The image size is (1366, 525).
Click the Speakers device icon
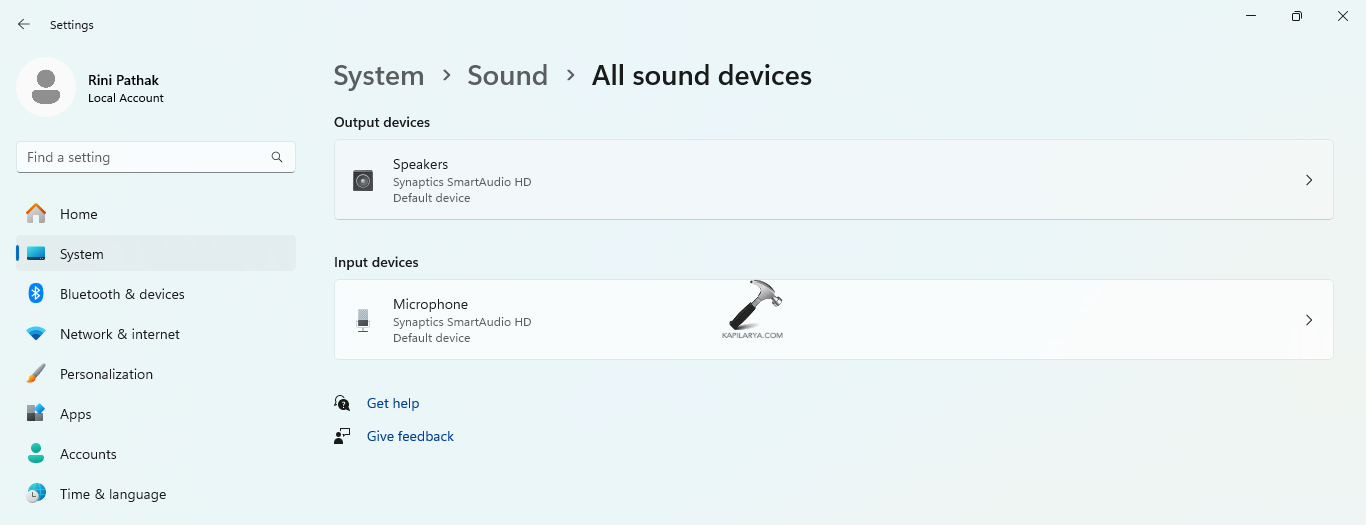(x=363, y=181)
